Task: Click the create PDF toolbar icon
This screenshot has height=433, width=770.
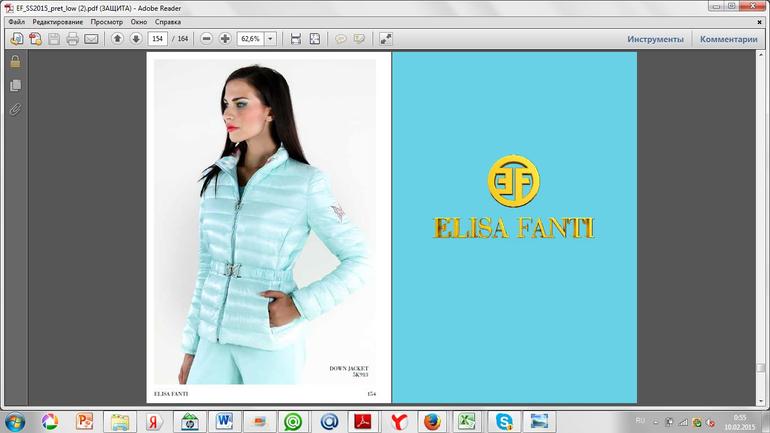Action: [x=35, y=39]
